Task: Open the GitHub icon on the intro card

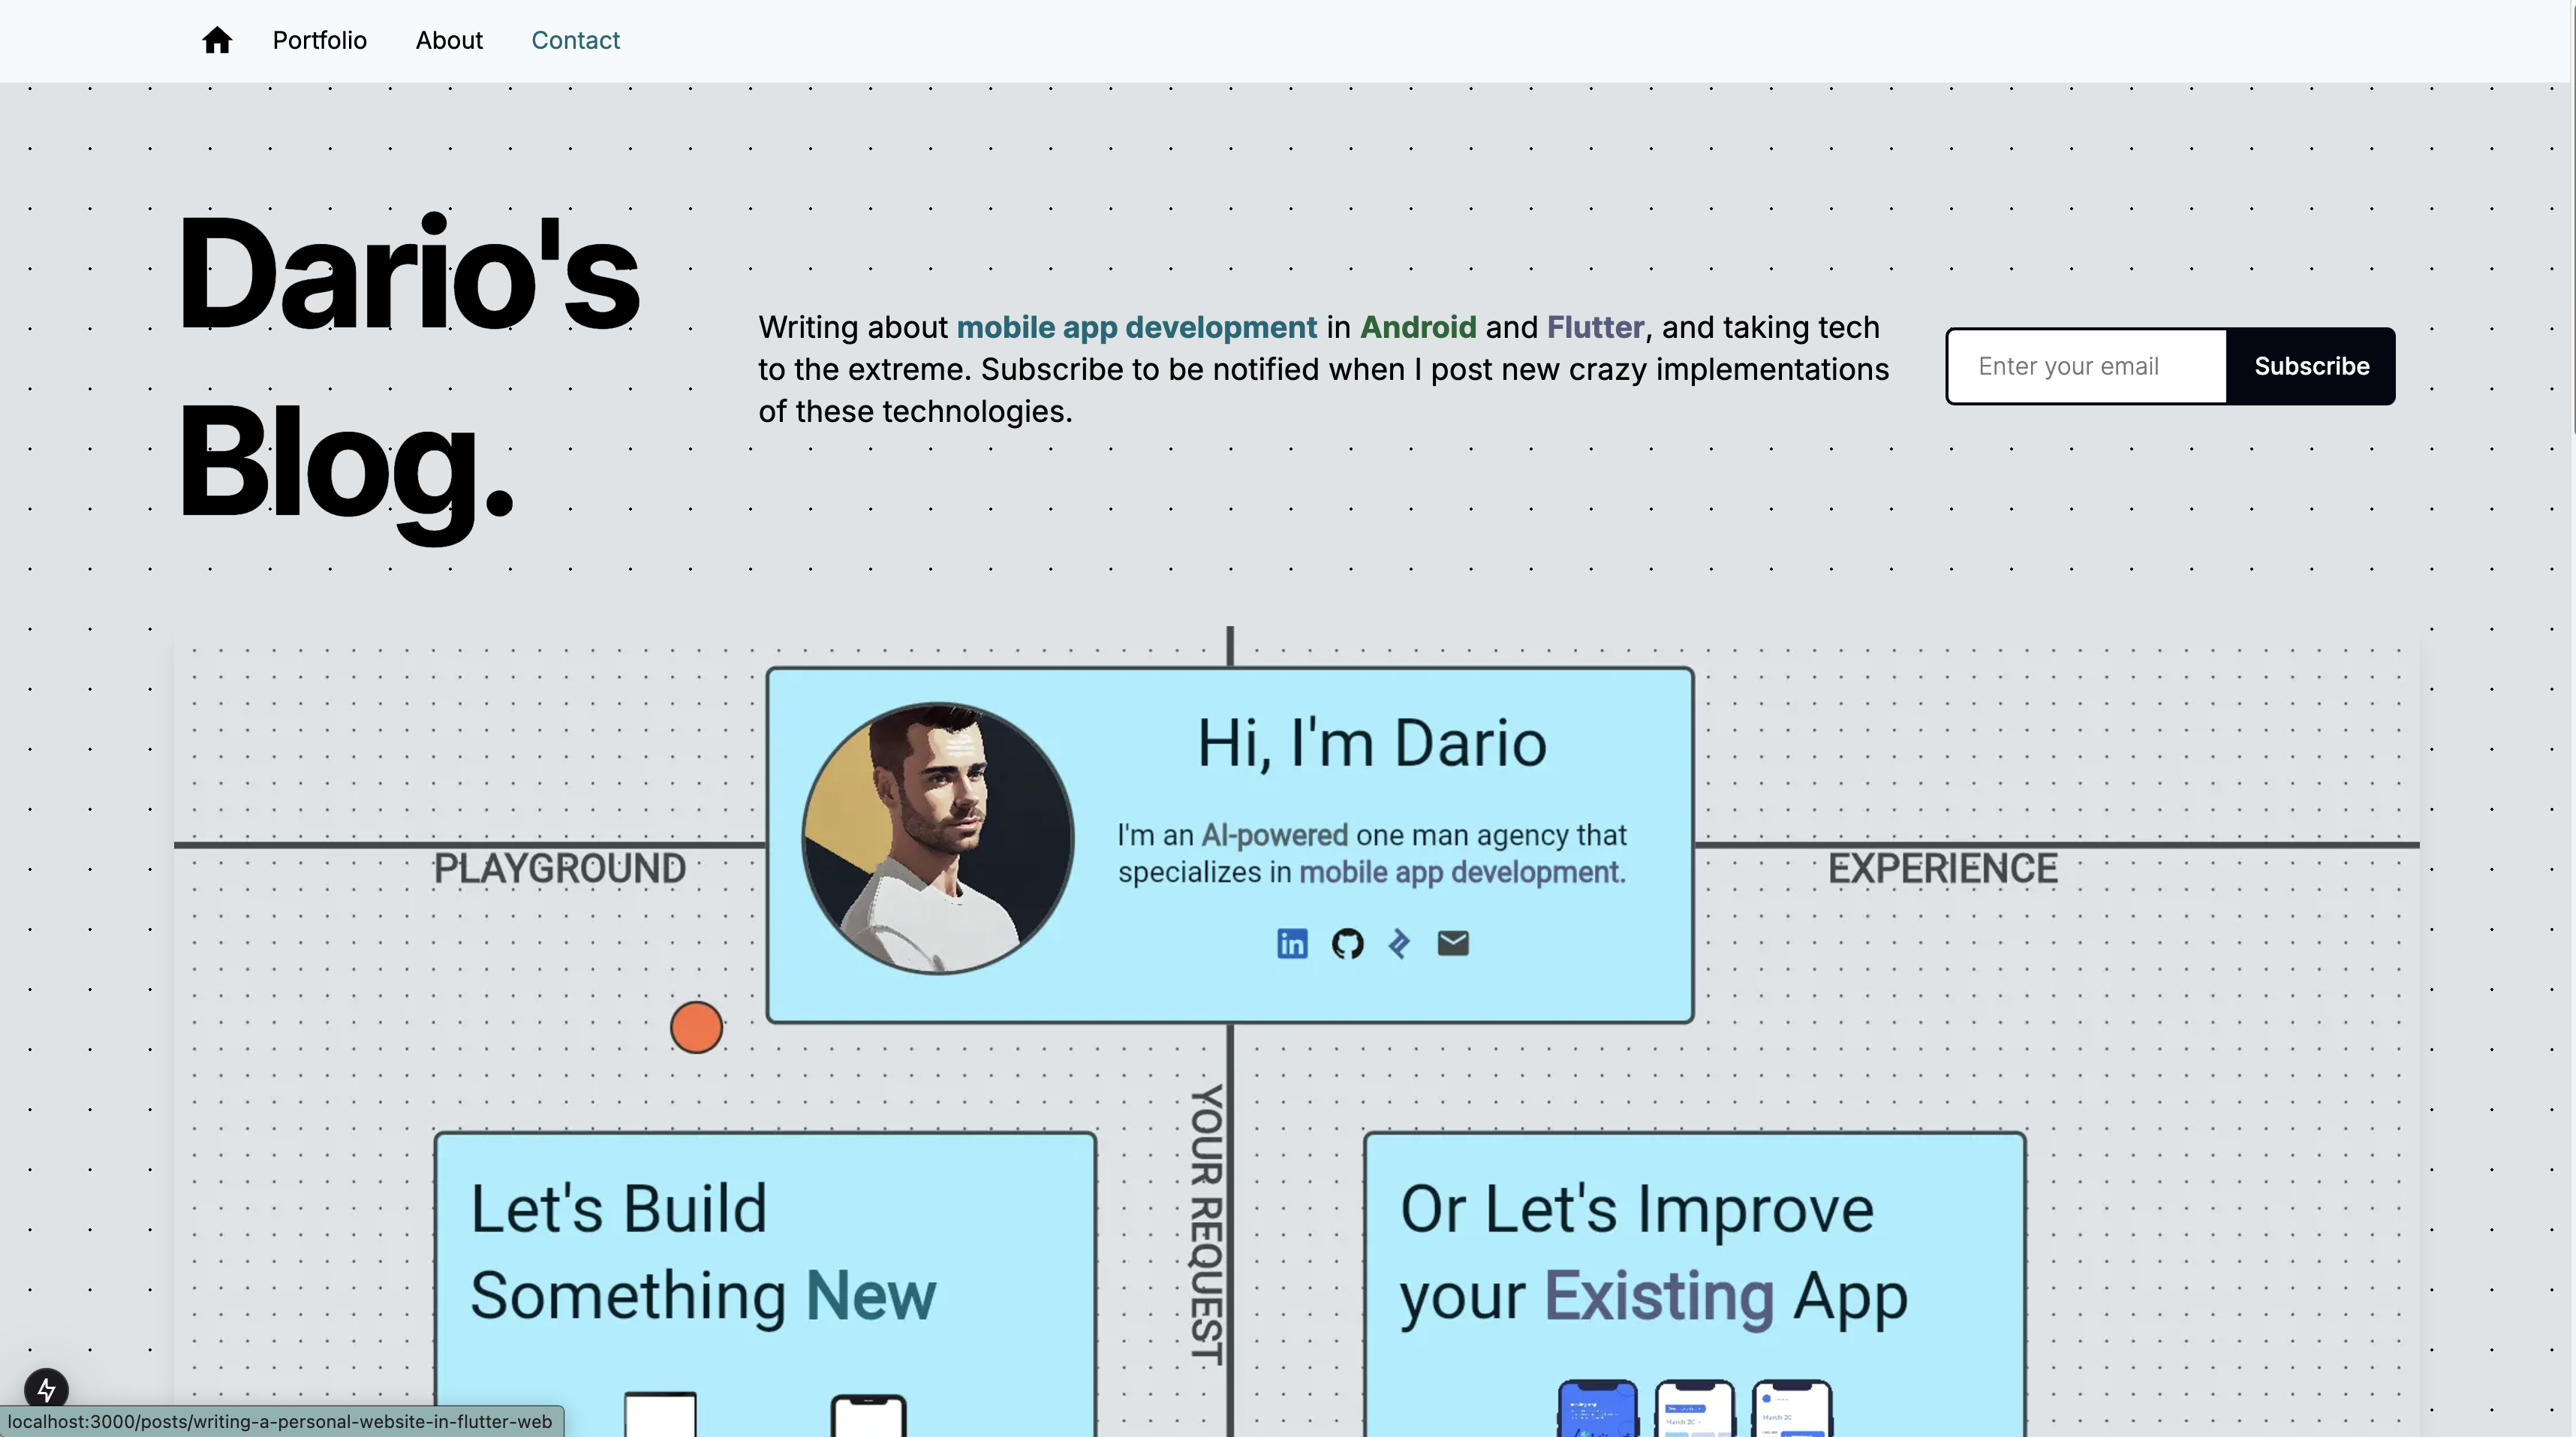Action: pyautogui.click(x=1347, y=943)
